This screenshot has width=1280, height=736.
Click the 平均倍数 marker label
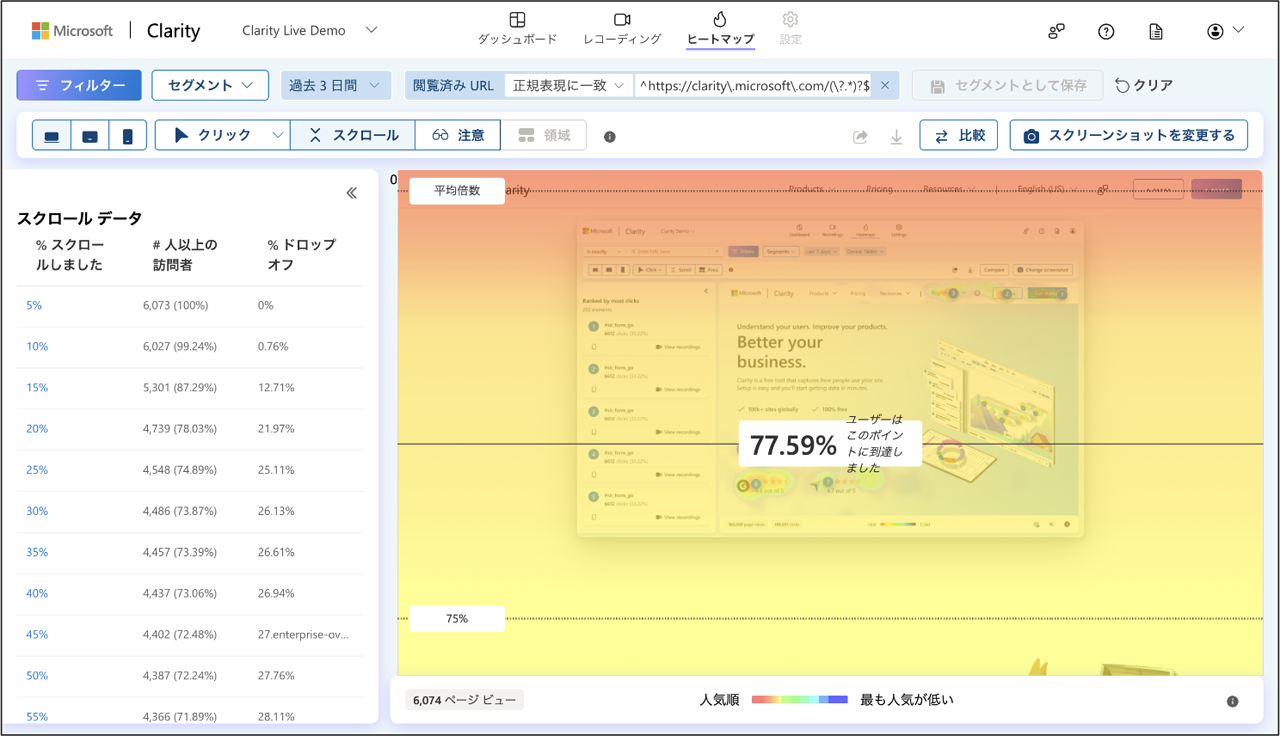point(457,190)
